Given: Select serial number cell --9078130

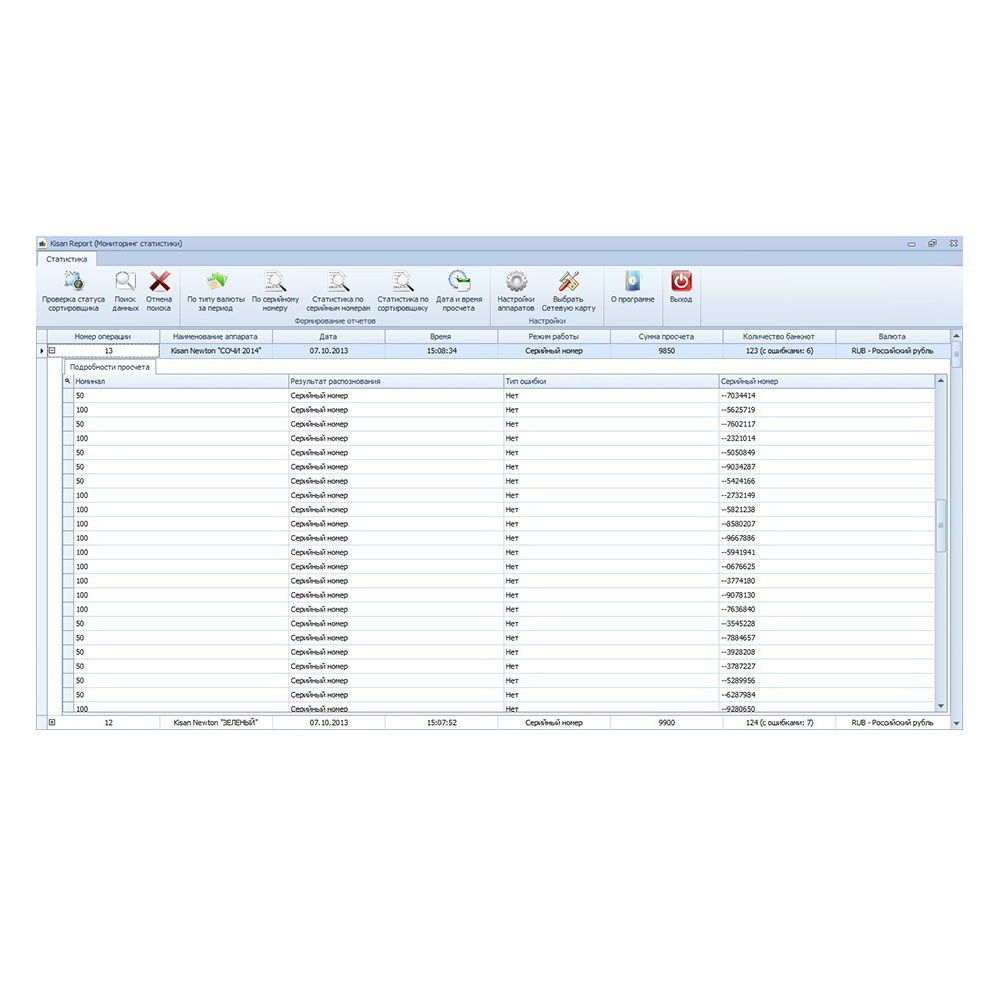Looking at the screenshot, I should click(827, 596).
